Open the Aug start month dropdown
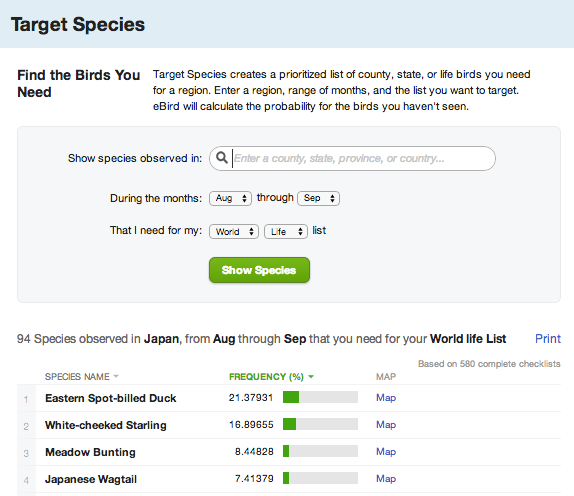 click(x=230, y=198)
